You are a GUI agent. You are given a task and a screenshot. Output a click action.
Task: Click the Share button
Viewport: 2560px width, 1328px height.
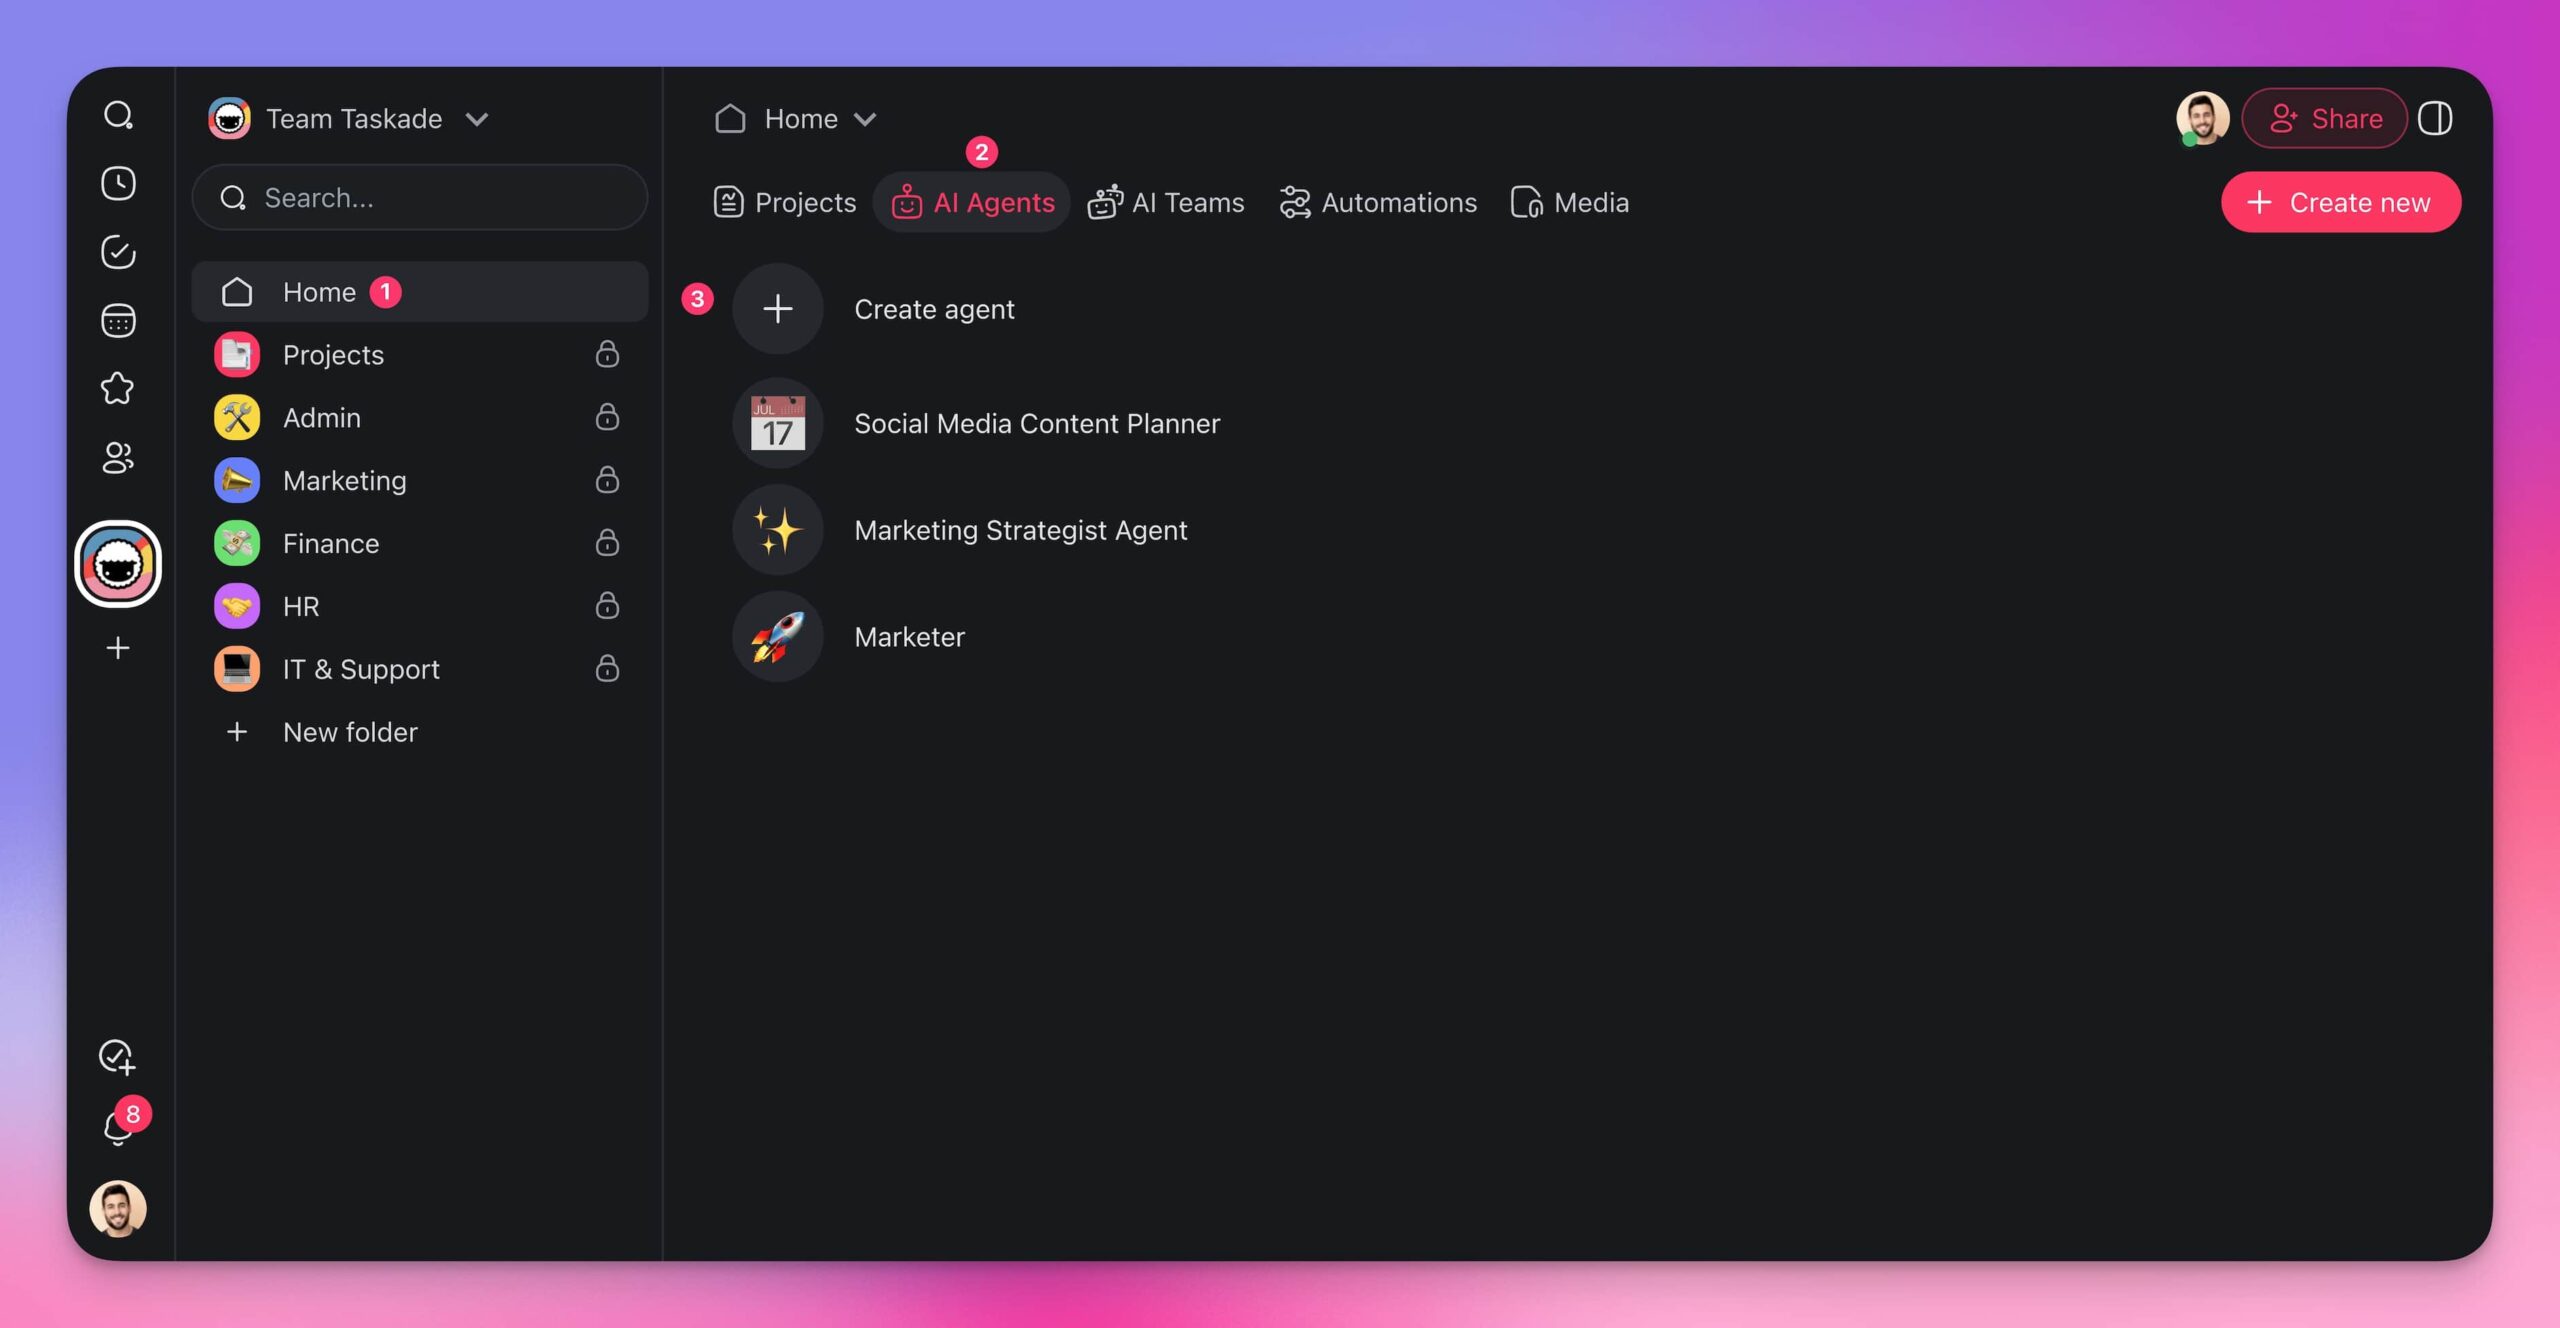2324,118
